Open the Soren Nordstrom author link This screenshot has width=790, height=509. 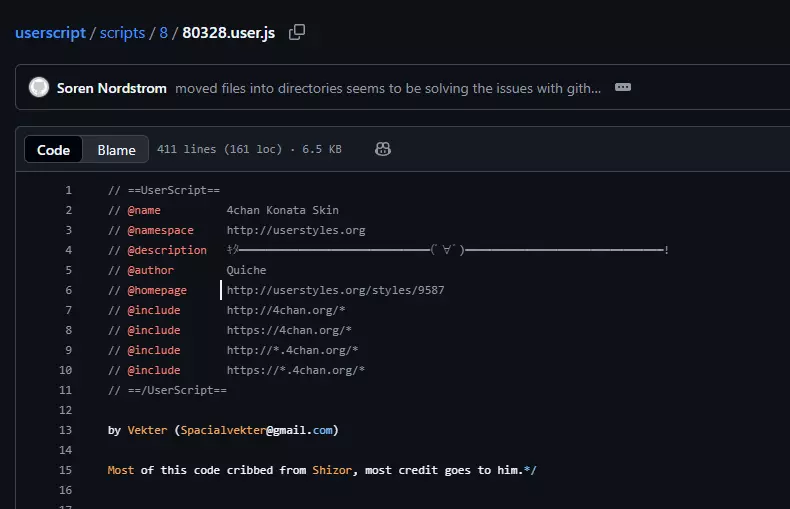point(111,88)
